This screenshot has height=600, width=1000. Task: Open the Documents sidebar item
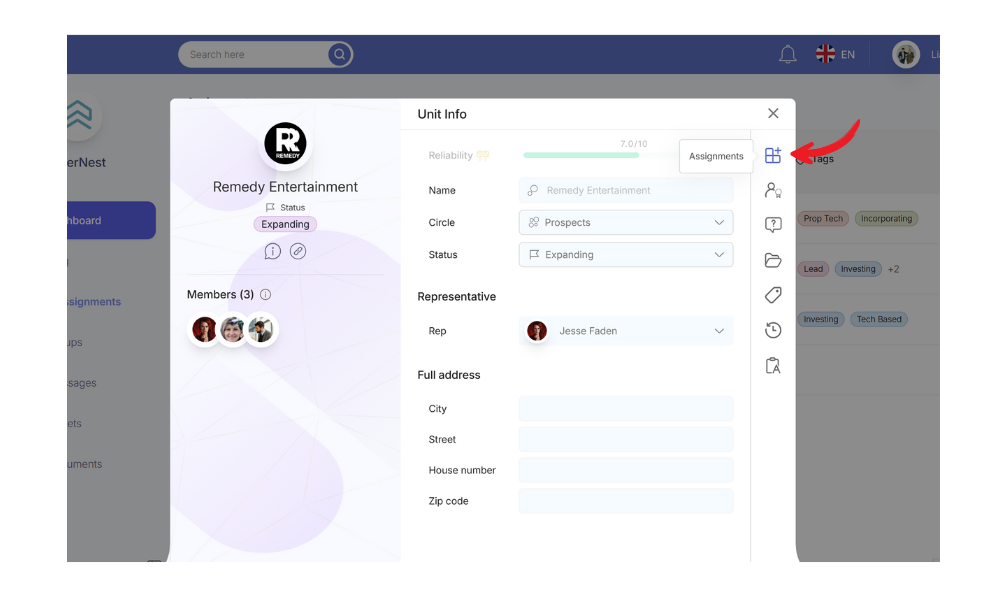coord(85,464)
